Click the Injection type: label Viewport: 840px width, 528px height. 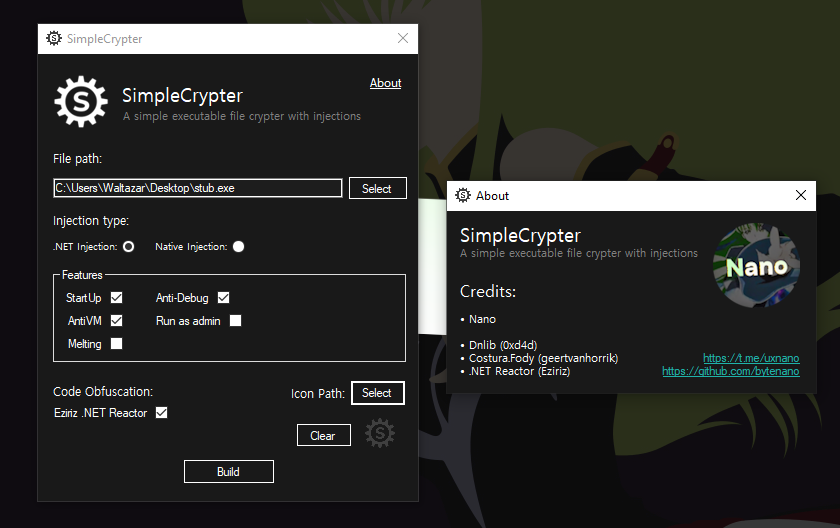91,221
